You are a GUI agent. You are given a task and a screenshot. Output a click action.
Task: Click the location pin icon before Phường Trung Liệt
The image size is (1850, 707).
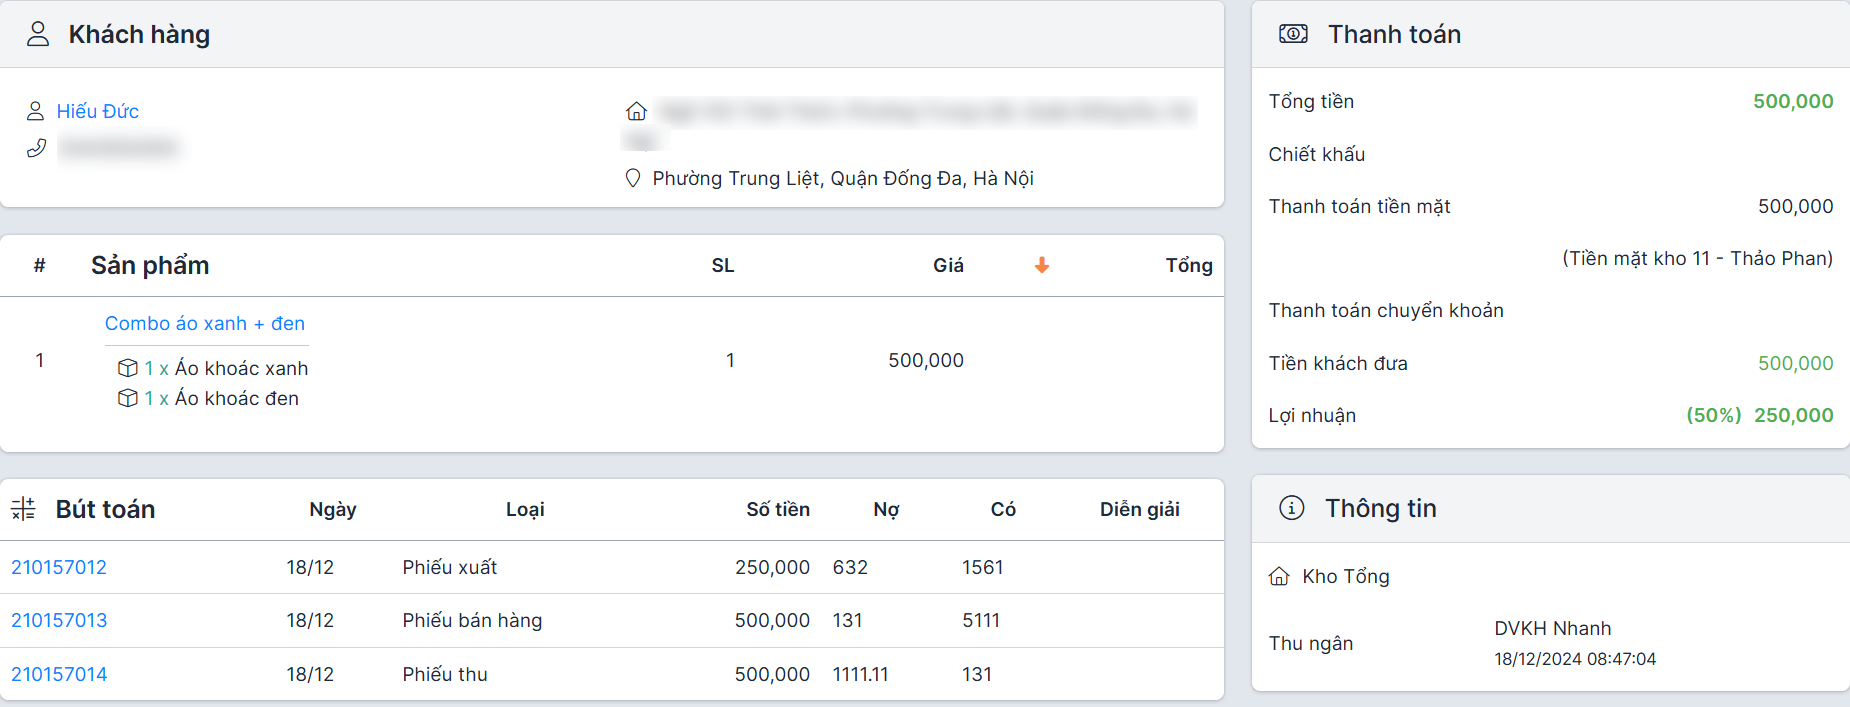[x=633, y=178]
